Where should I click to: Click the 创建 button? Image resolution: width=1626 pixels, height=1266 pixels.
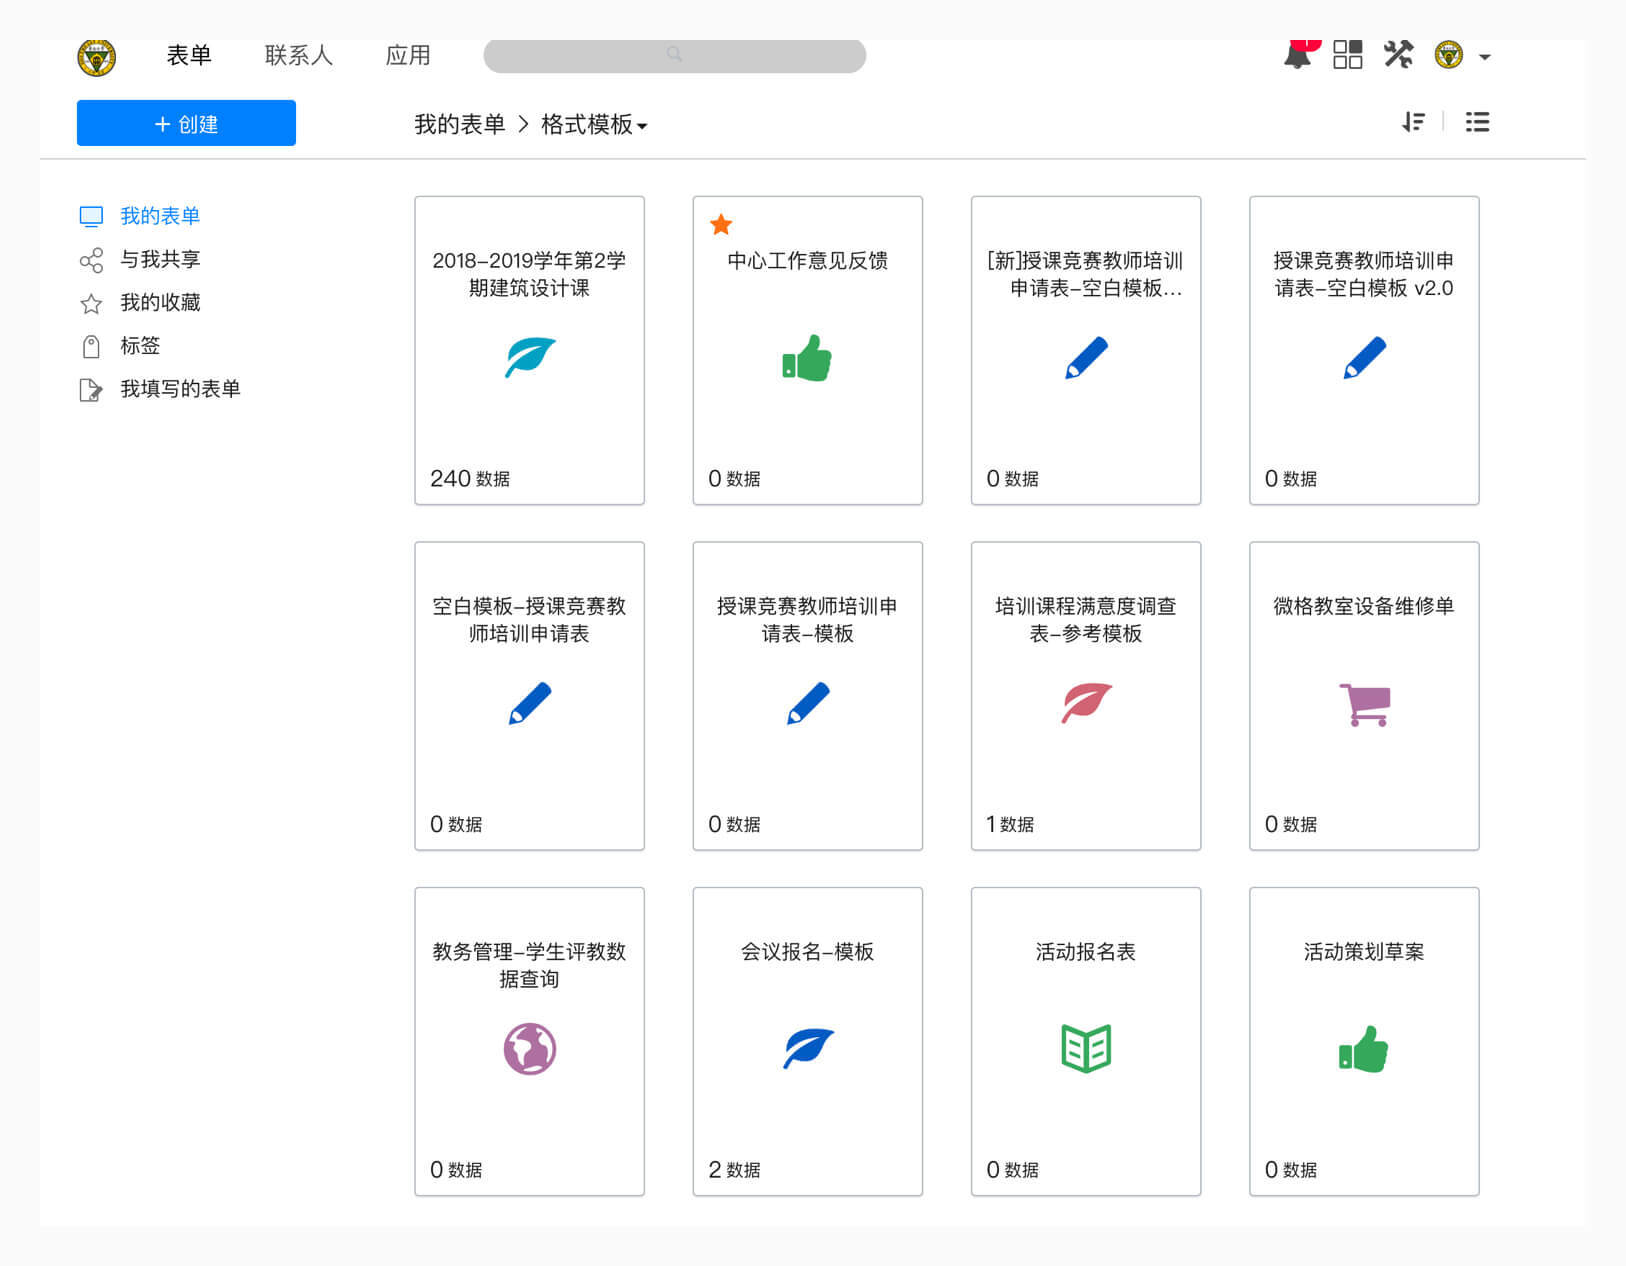point(186,123)
